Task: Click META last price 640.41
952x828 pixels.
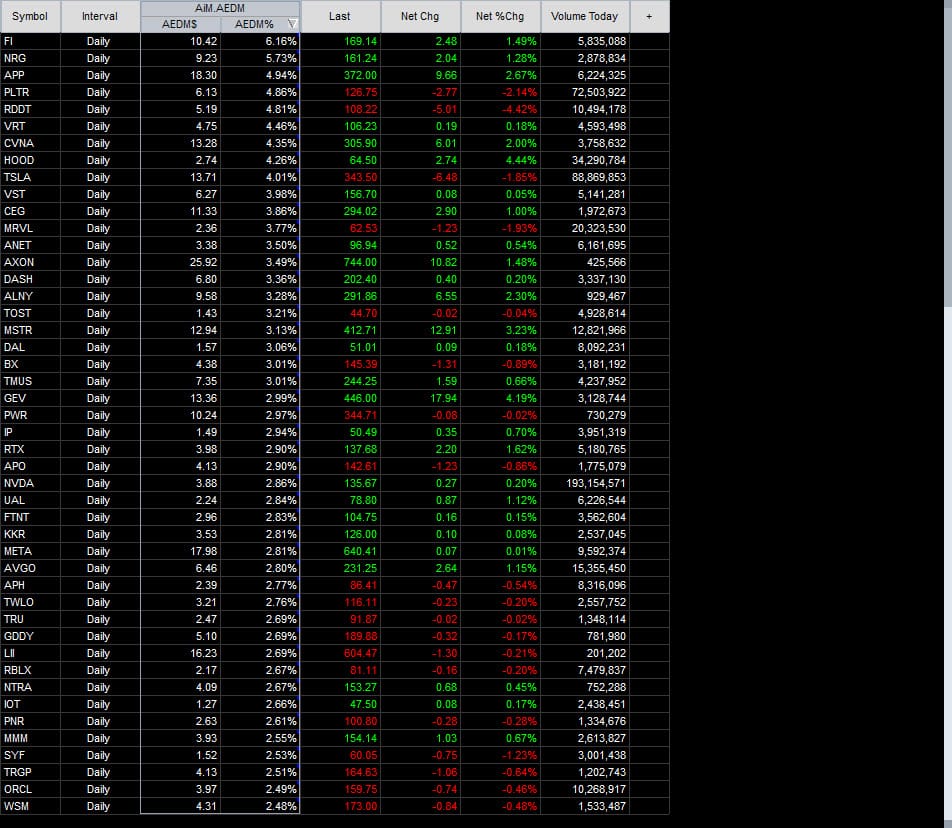Action: [x=361, y=551]
